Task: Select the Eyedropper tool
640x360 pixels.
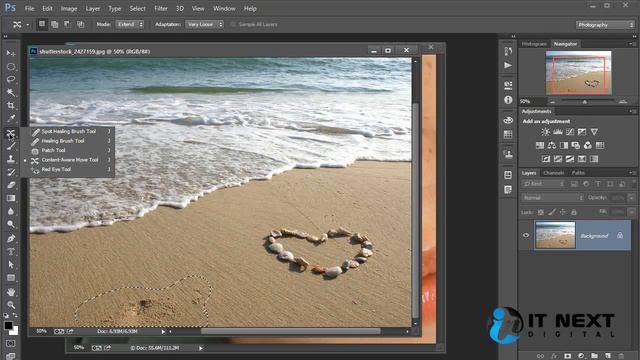Action: tap(11, 119)
